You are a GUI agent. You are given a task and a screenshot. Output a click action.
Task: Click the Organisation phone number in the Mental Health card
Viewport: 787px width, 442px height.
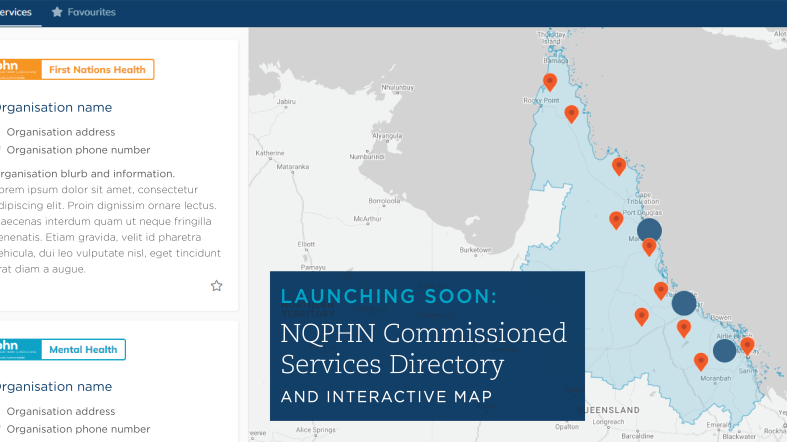[78, 429]
